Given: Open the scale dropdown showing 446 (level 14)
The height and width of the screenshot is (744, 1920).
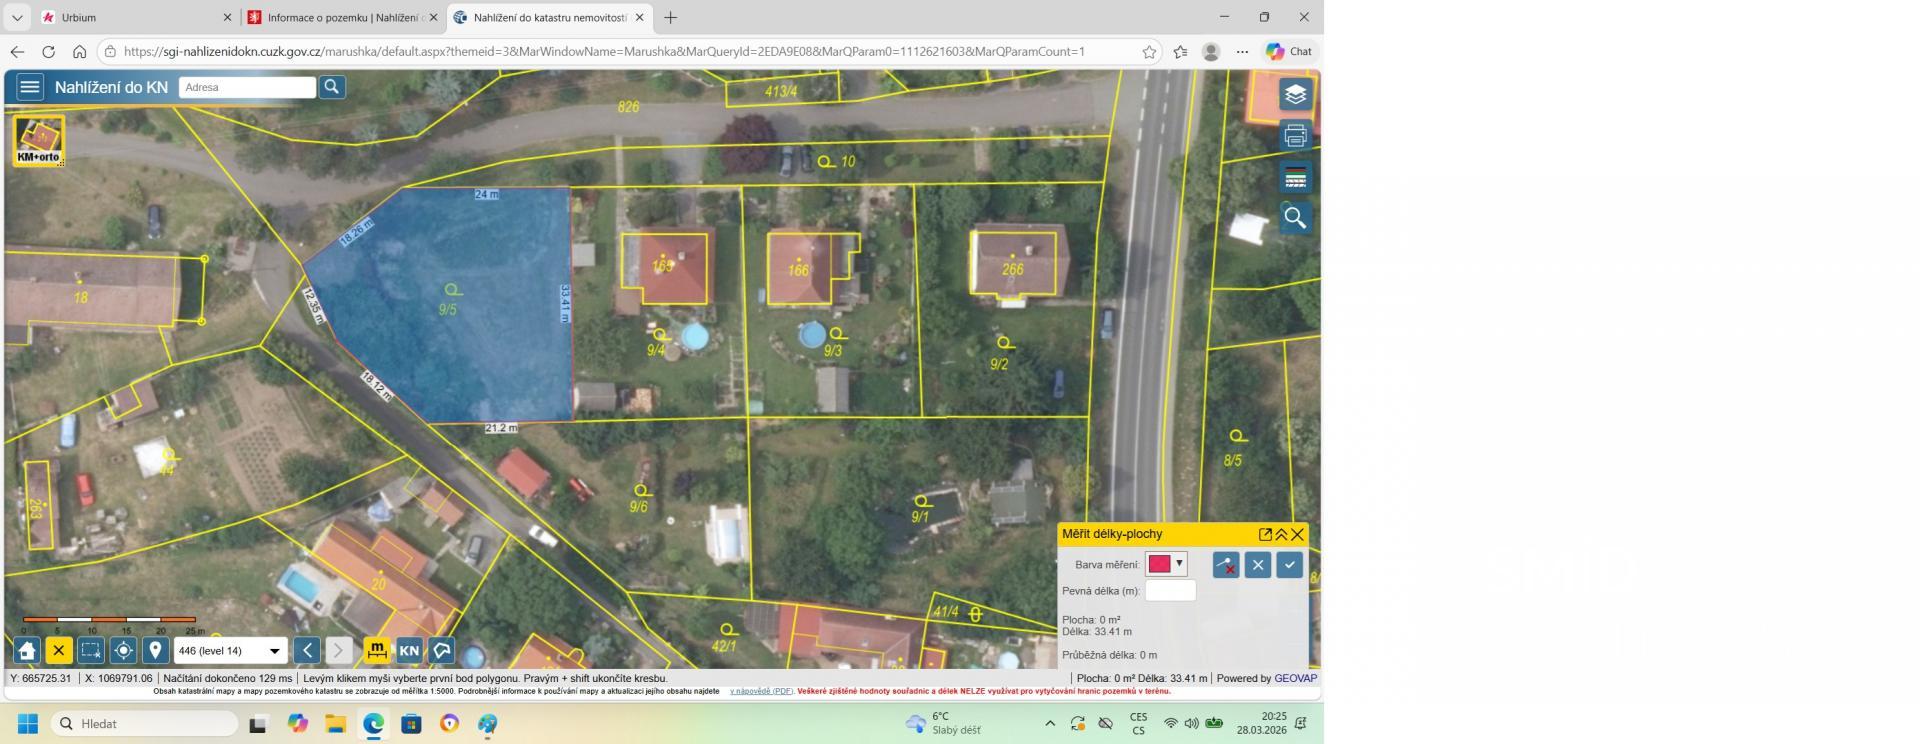Looking at the screenshot, I should (230, 651).
